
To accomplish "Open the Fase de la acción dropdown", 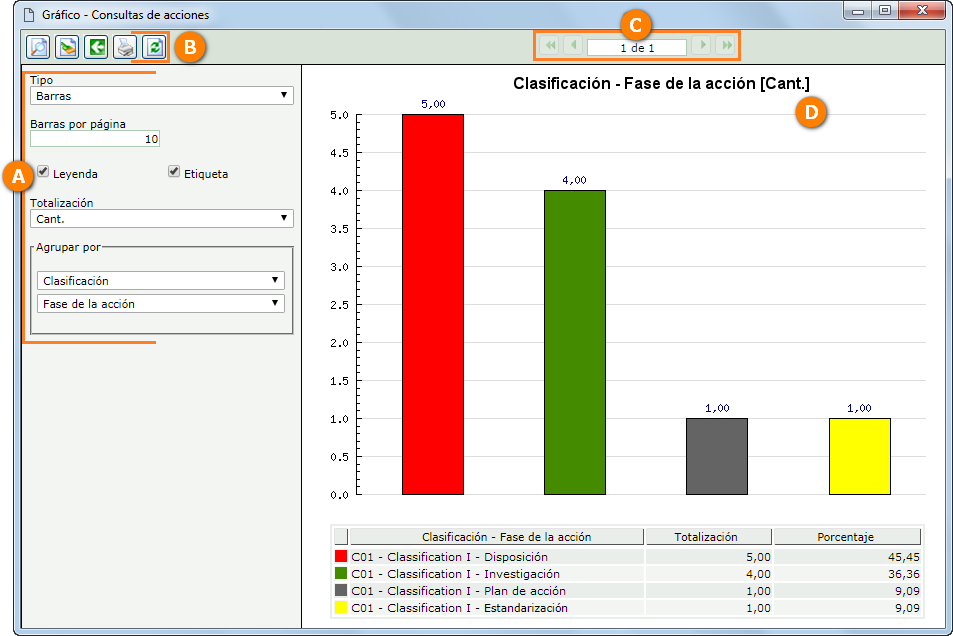I will pyautogui.click(x=160, y=303).
